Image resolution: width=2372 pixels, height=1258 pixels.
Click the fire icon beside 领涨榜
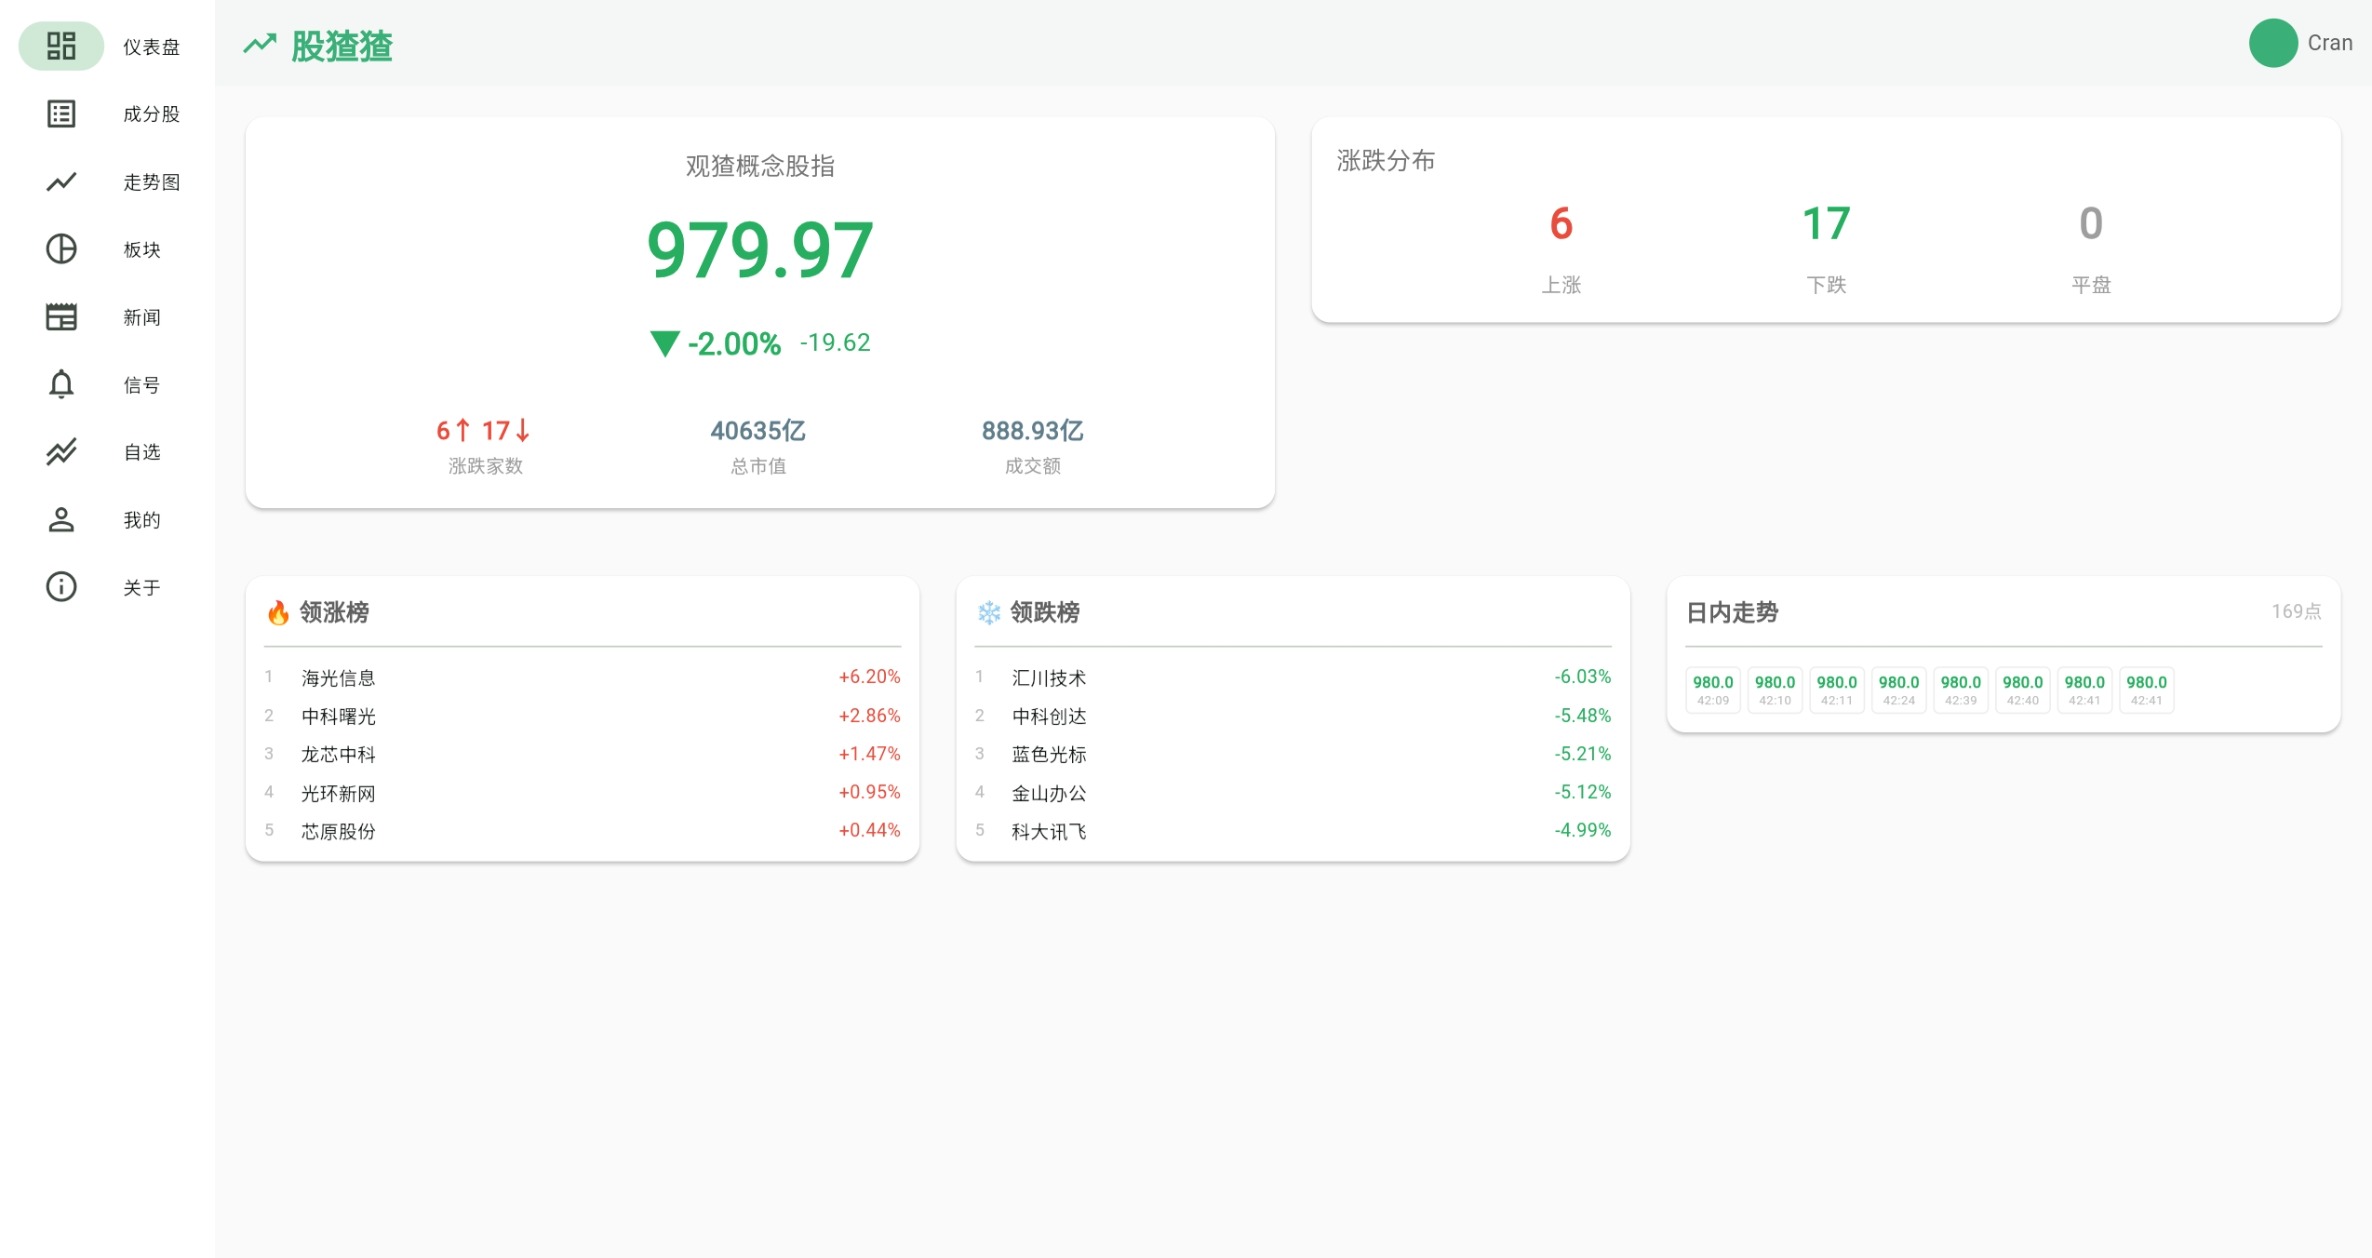[278, 612]
